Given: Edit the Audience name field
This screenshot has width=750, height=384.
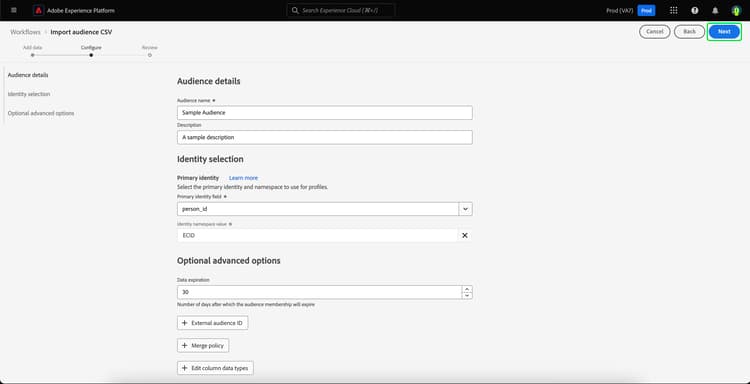Looking at the screenshot, I should 324,113.
